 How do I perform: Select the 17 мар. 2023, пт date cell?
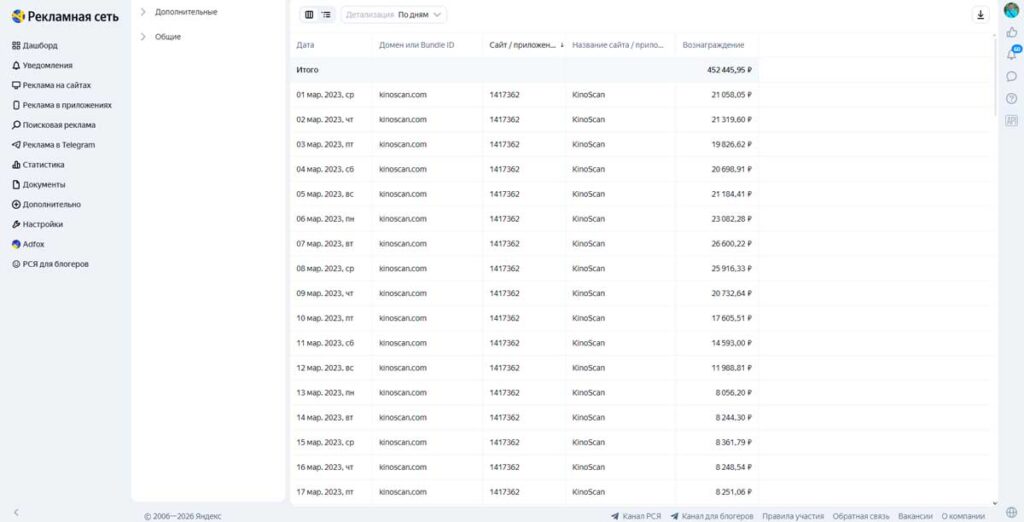[x=325, y=492]
